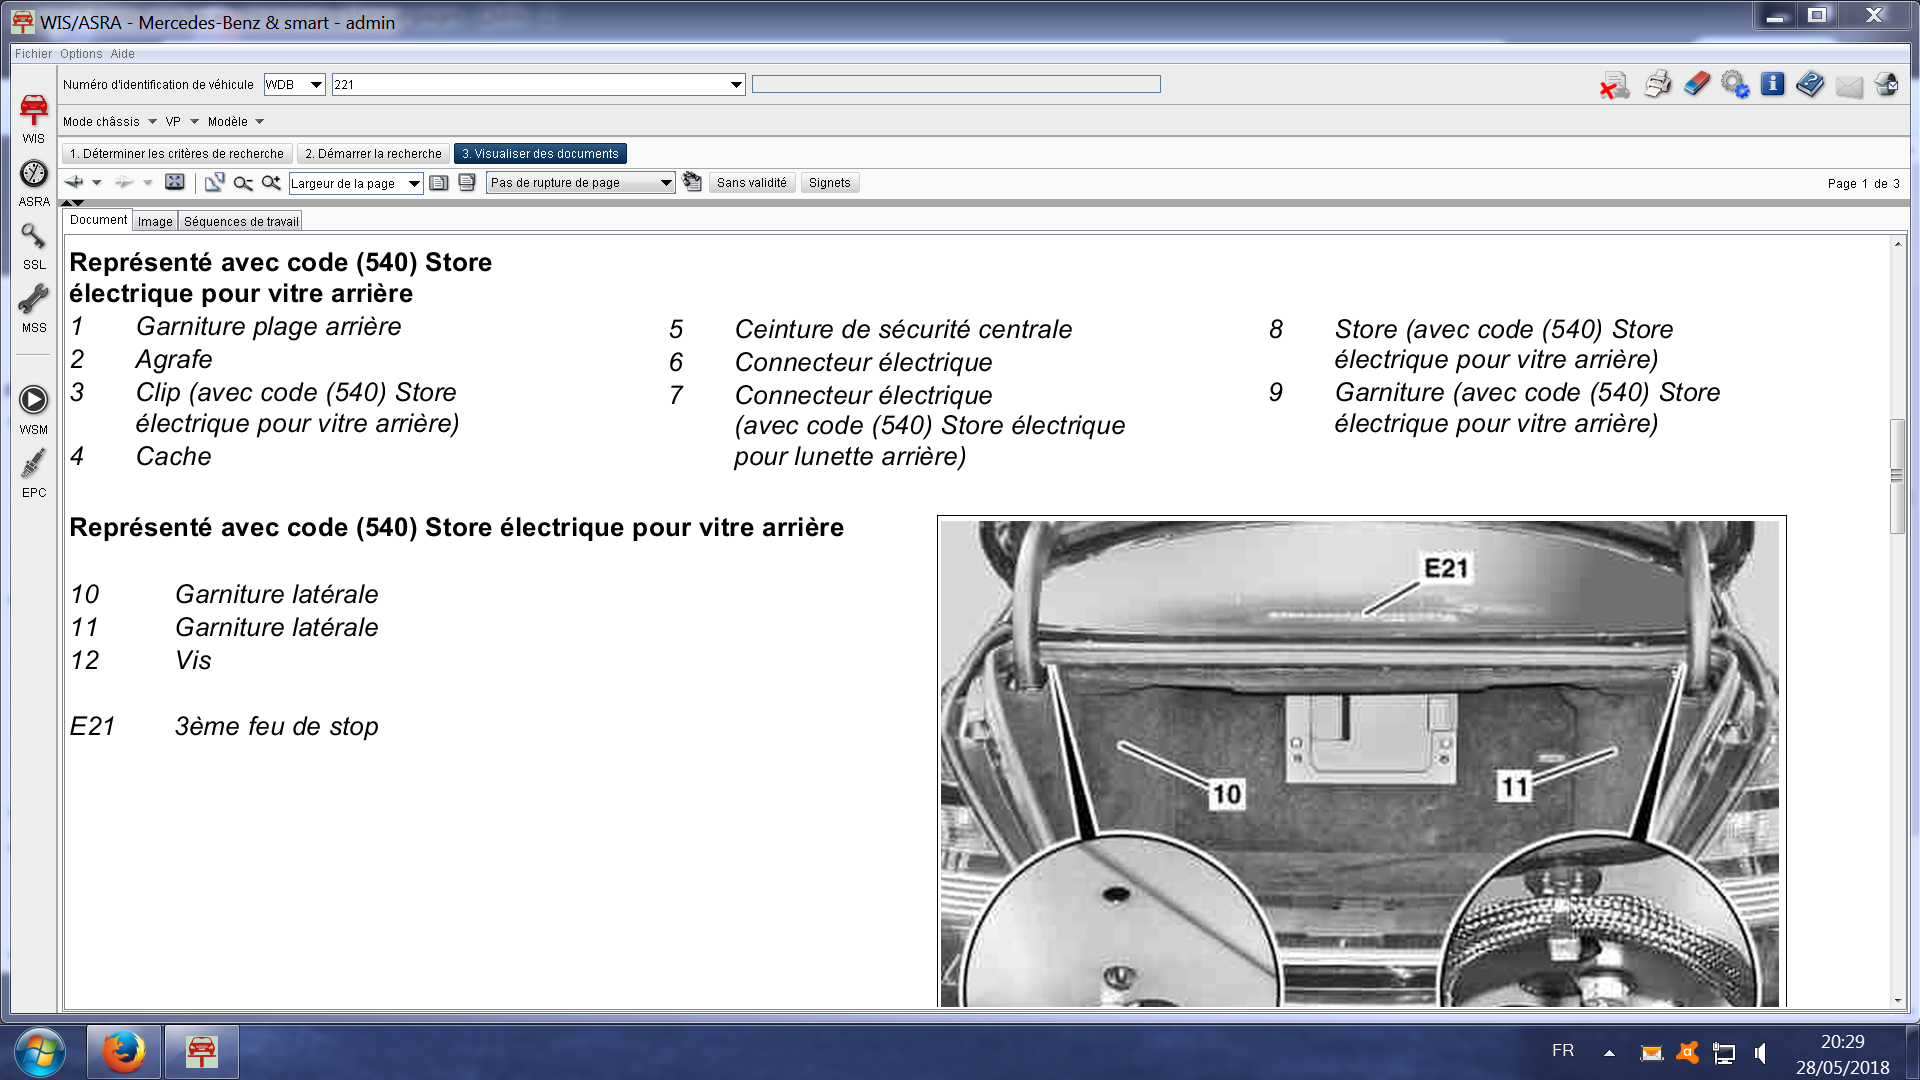Zoom in the document

point(271,183)
